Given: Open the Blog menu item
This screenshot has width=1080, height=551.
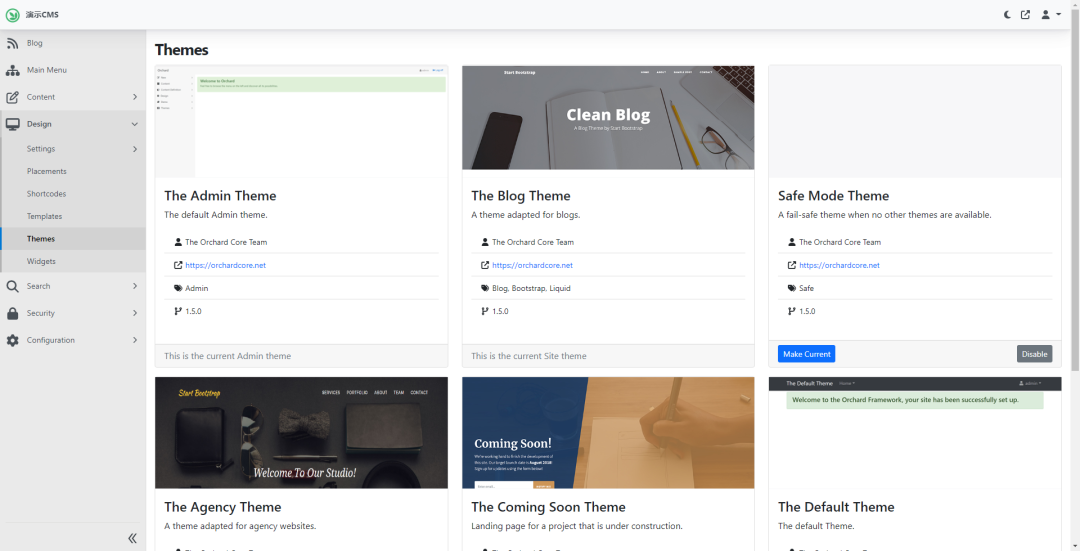Looking at the screenshot, I should [x=34, y=43].
